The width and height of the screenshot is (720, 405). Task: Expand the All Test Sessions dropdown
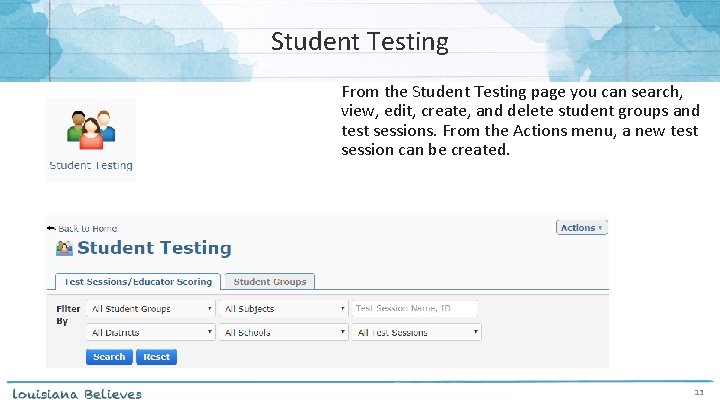point(416,332)
